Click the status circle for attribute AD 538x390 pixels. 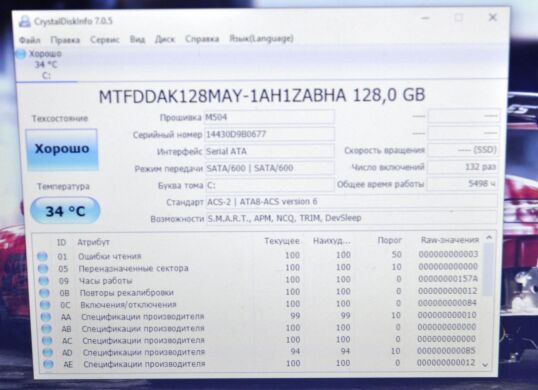48,352
